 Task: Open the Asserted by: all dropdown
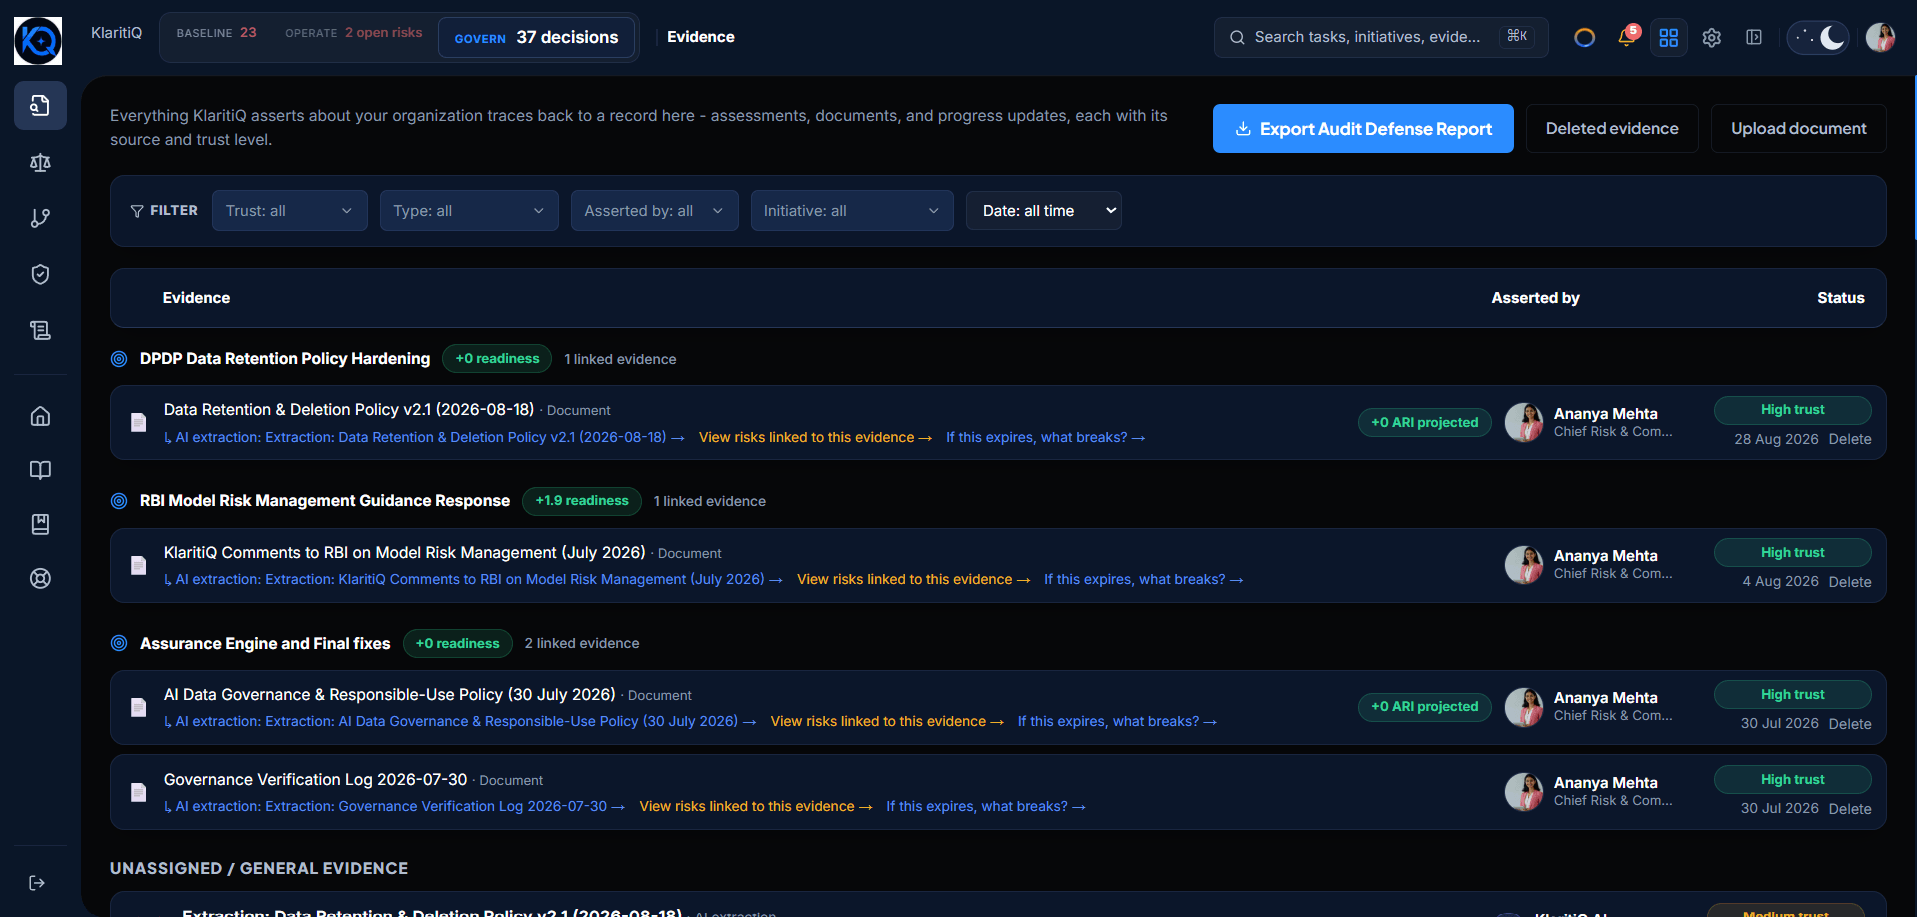tap(655, 211)
